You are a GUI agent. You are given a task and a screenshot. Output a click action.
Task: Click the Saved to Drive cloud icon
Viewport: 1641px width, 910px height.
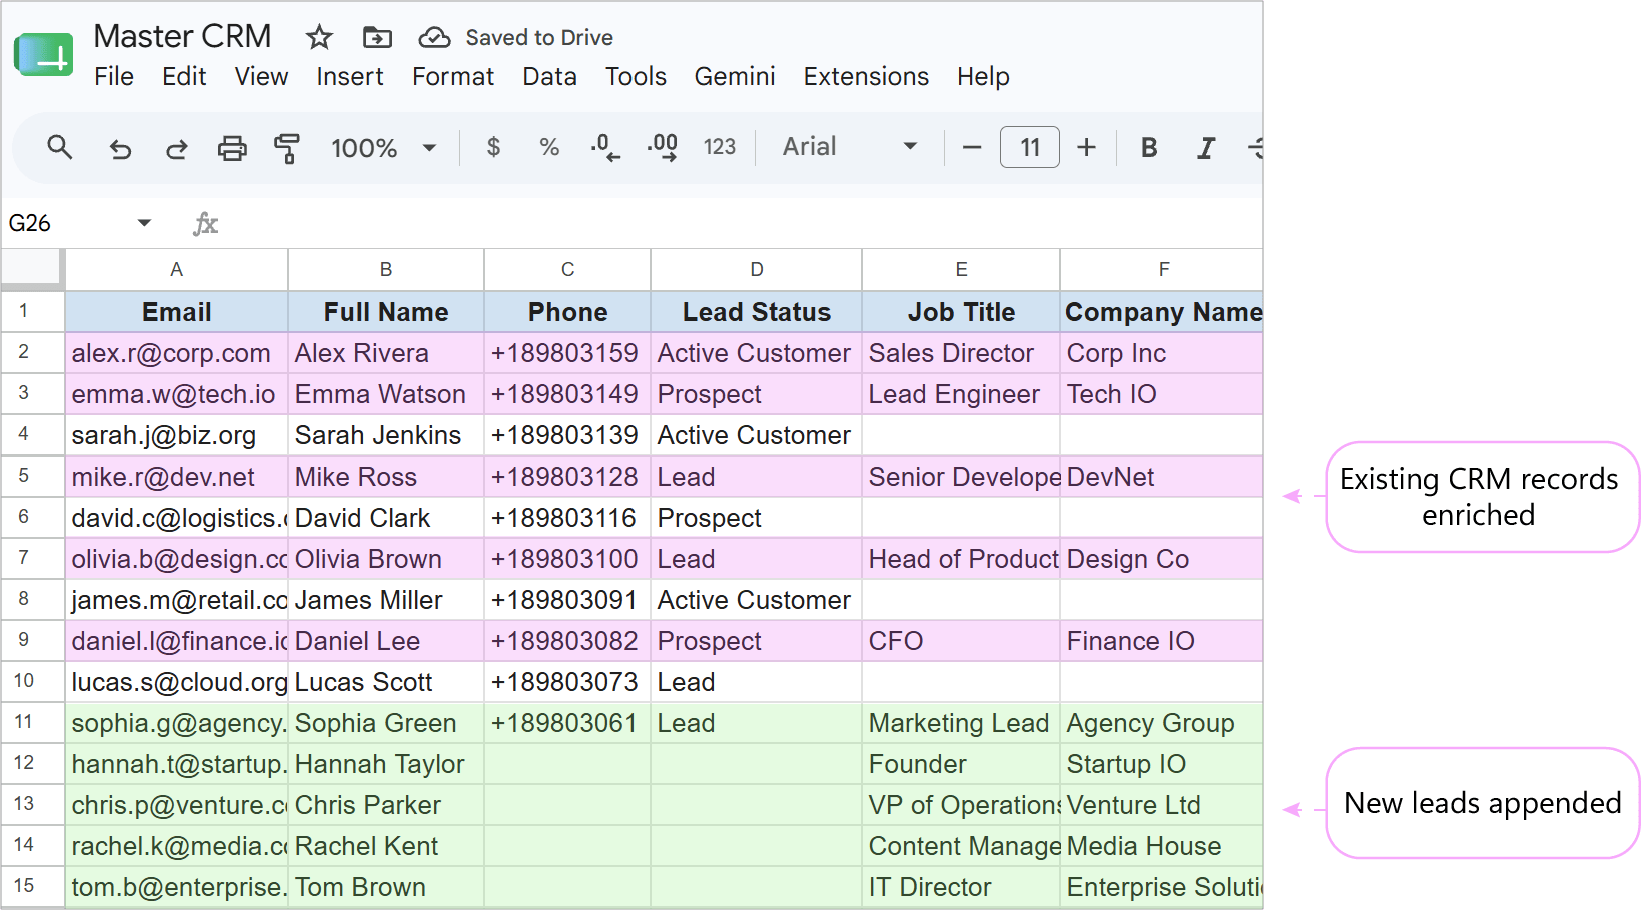(x=434, y=38)
